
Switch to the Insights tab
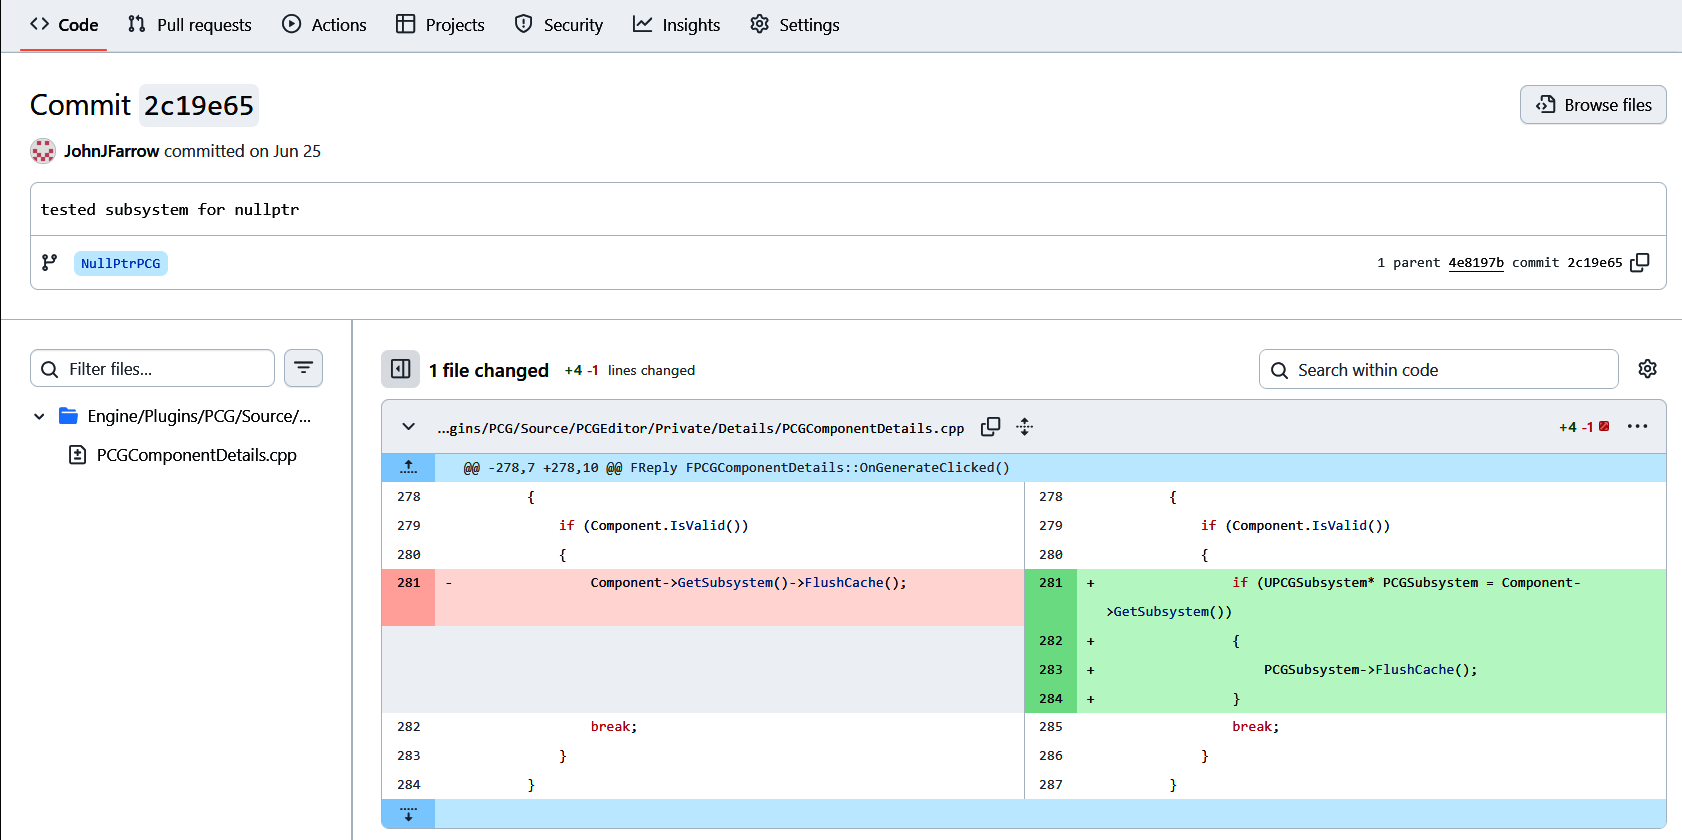pyautogui.click(x=677, y=25)
